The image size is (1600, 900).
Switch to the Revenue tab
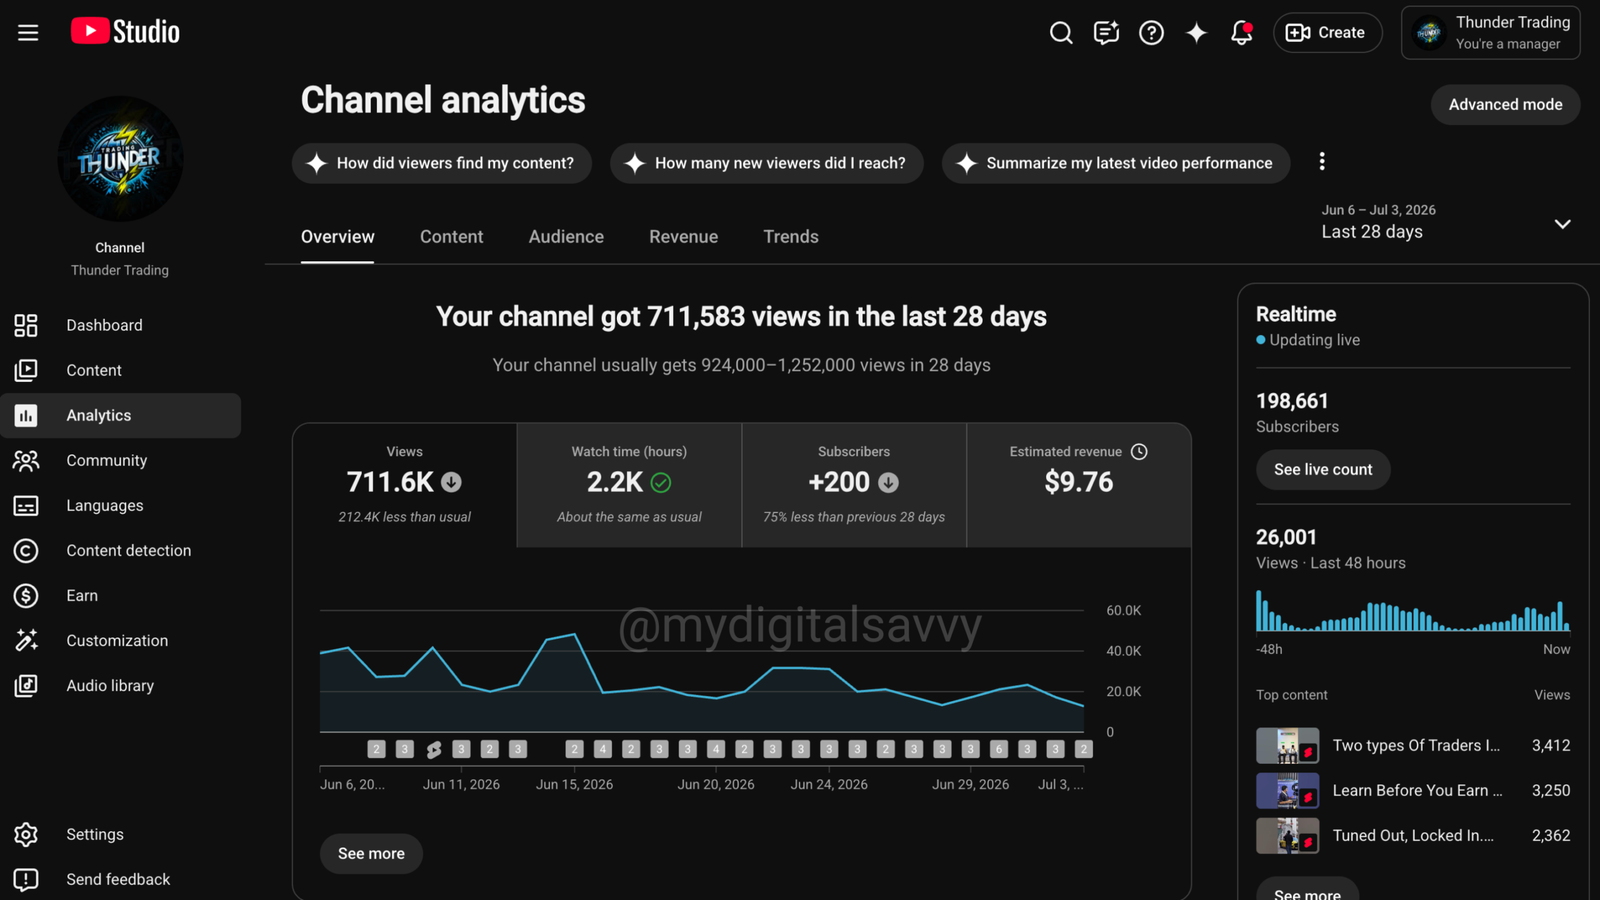point(683,237)
